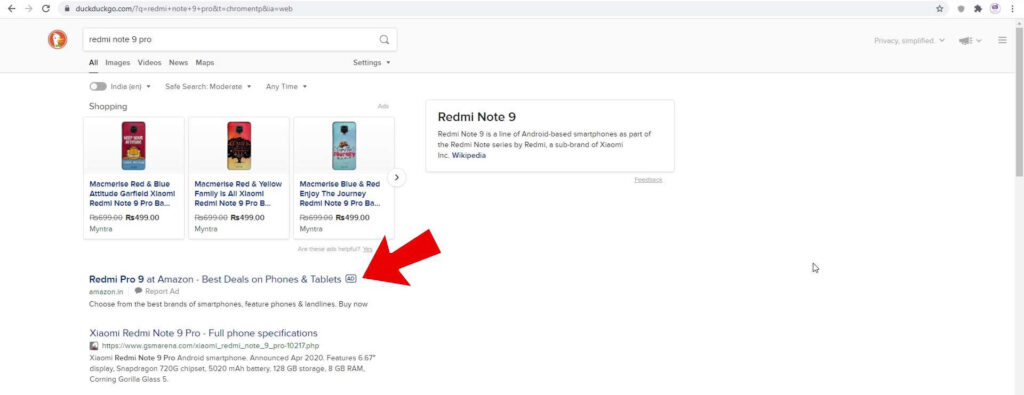Submit search with the magnifier icon
This screenshot has width=1024, height=395.
click(x=384, y=39)
